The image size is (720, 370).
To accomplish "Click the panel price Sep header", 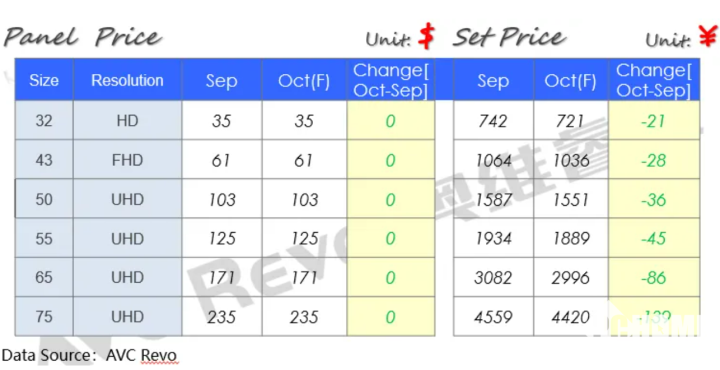I will pos(222,80).
